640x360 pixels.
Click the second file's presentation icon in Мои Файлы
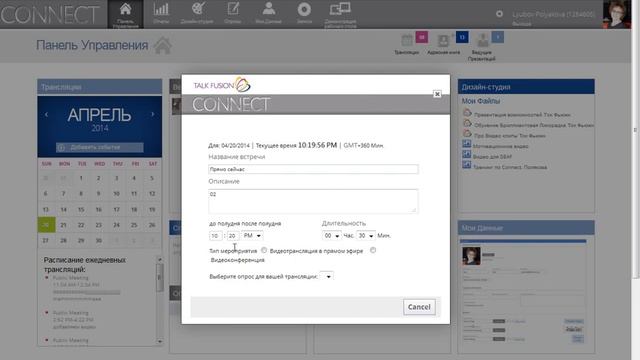(467, 123)
